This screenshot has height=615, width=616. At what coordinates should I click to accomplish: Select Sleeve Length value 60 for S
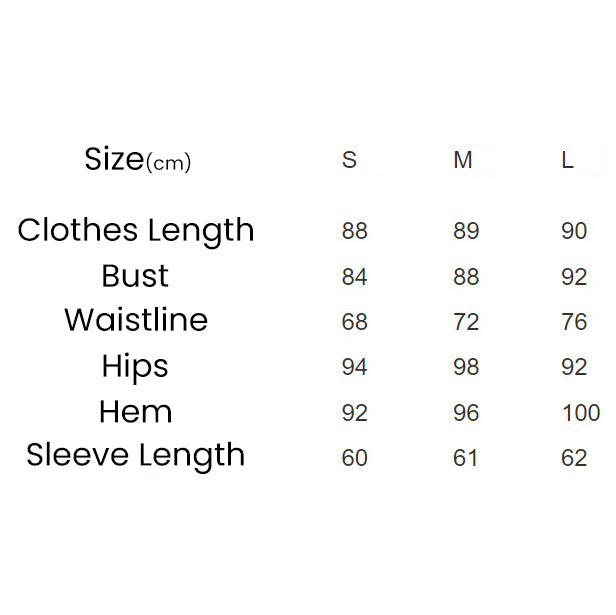(x=355, y=458)
